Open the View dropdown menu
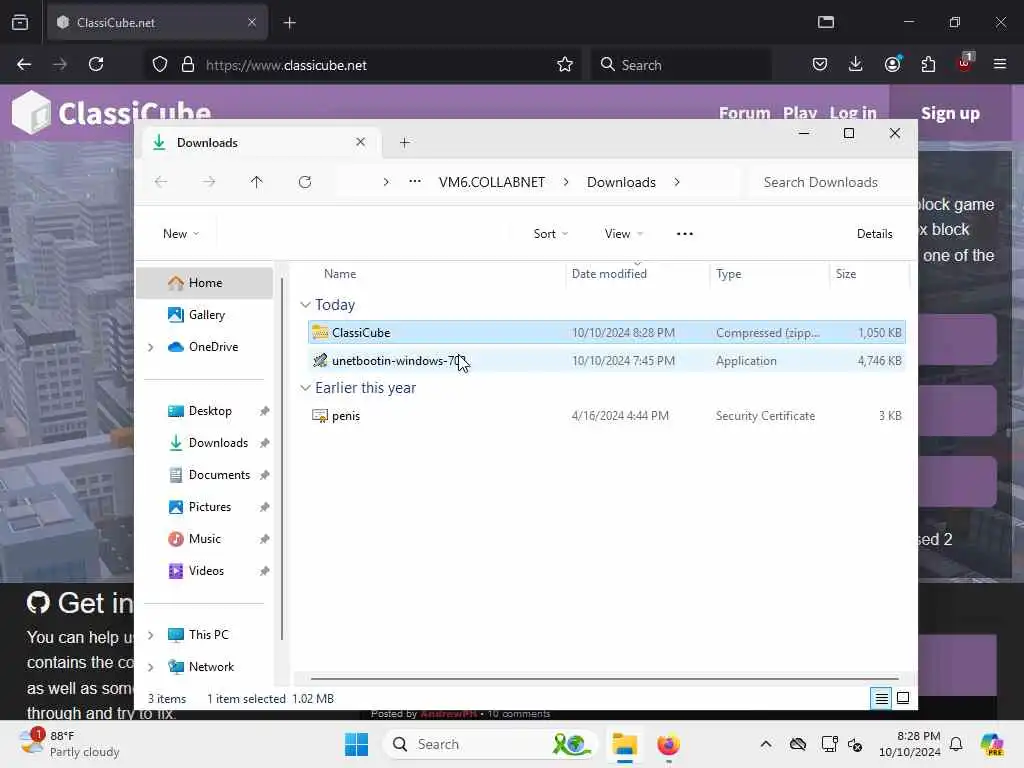 [x=624, y=234]
